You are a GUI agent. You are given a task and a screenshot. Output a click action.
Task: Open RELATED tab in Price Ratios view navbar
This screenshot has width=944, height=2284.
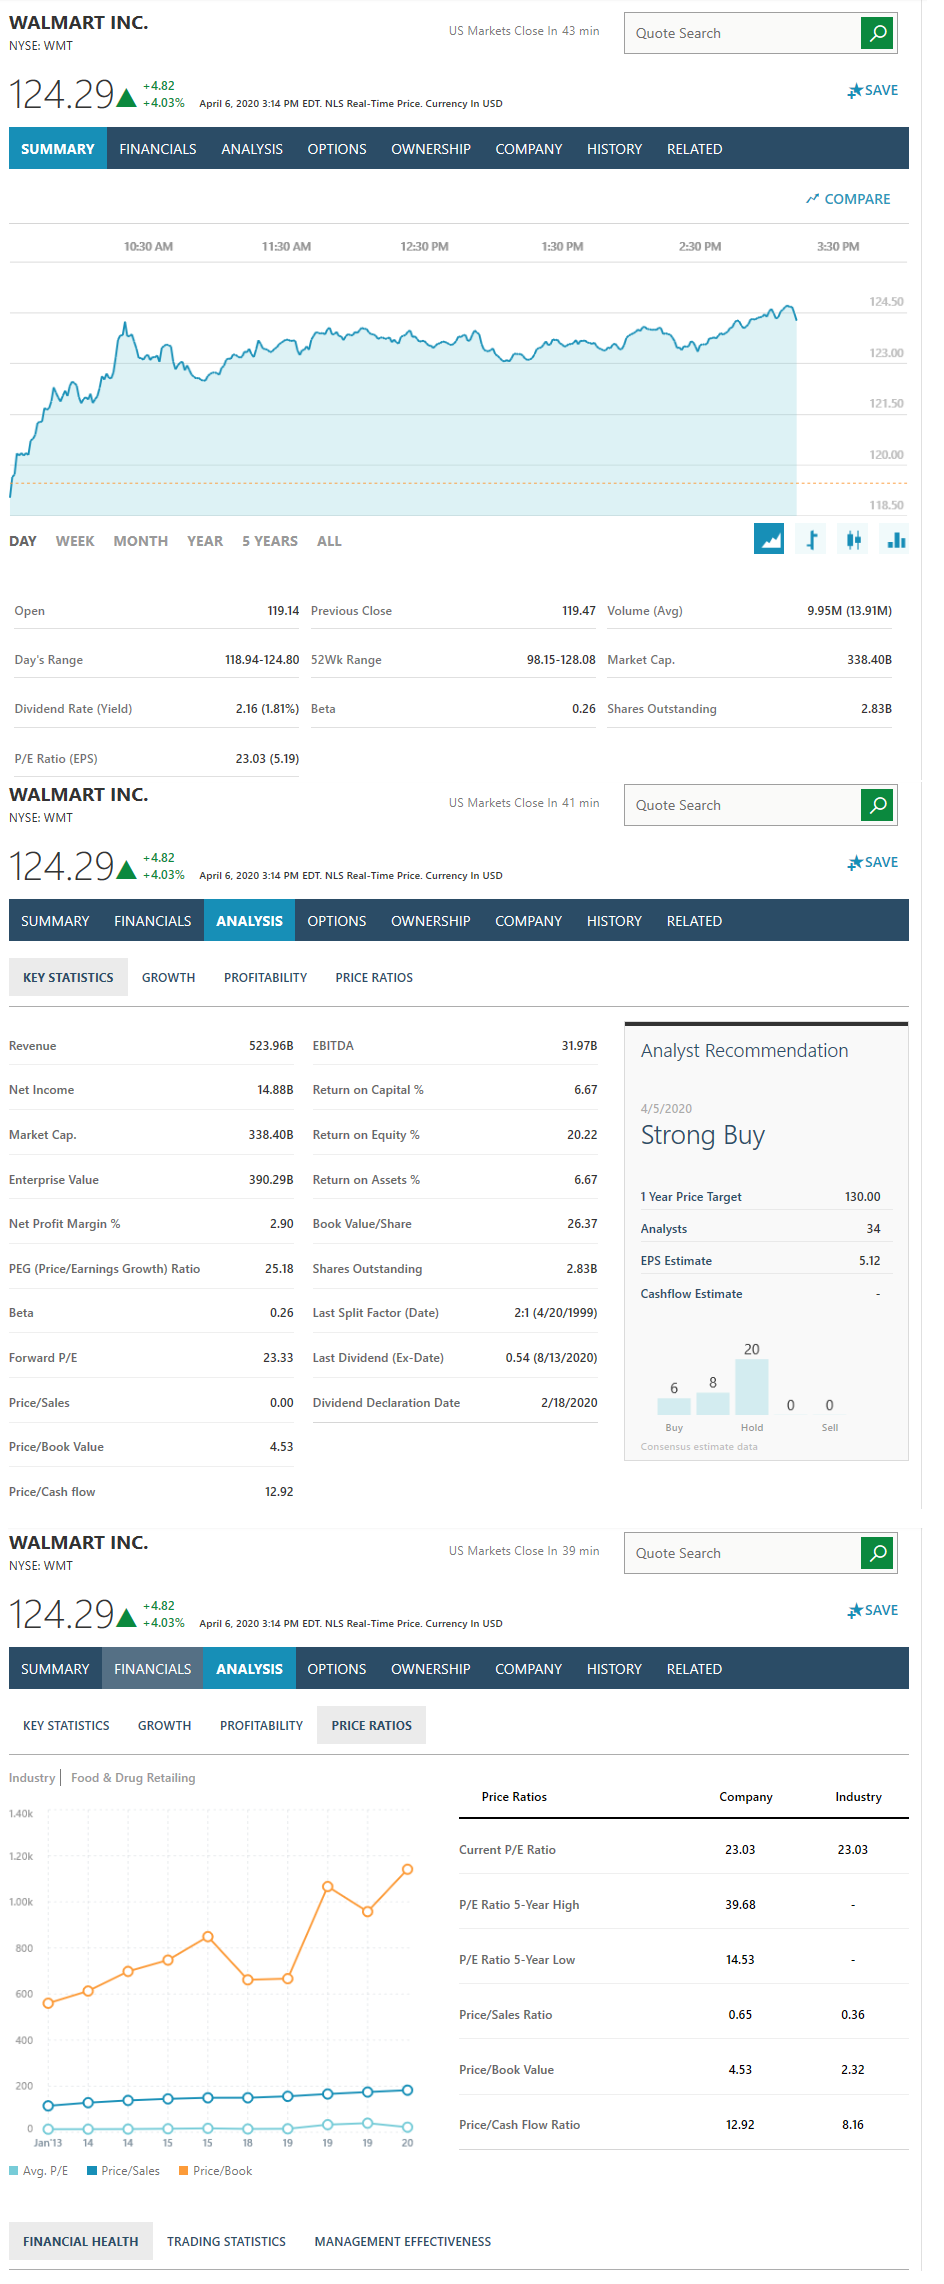pyautogui.click(x=694, y=1669)
